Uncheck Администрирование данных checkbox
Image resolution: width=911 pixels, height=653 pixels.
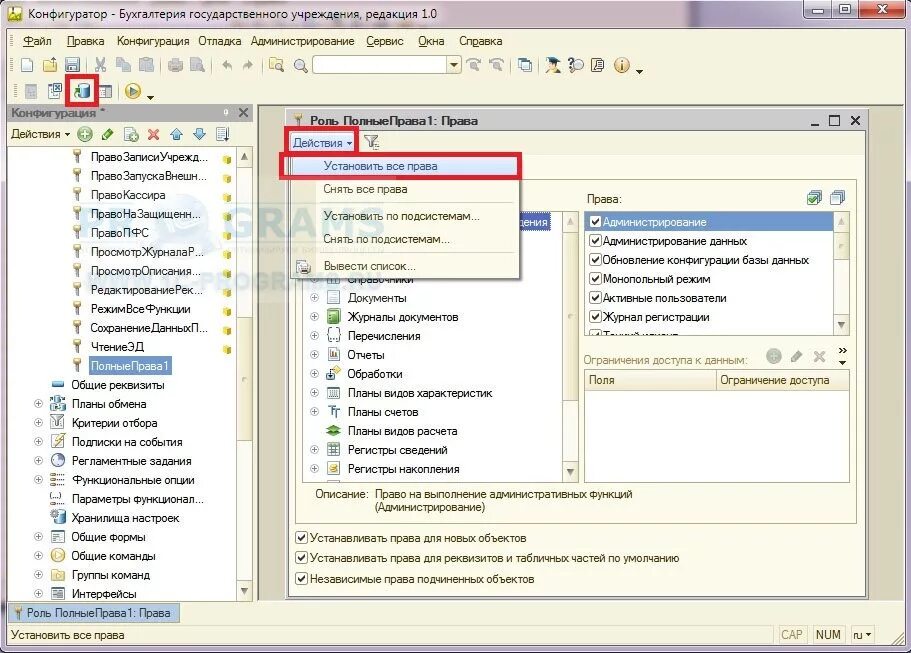(x=595, y=241)
